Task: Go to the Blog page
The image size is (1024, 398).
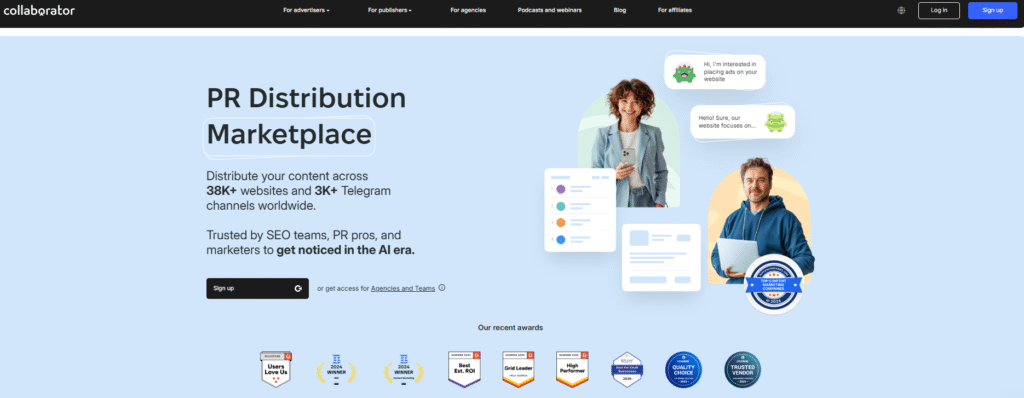Action: pos(620,10)
